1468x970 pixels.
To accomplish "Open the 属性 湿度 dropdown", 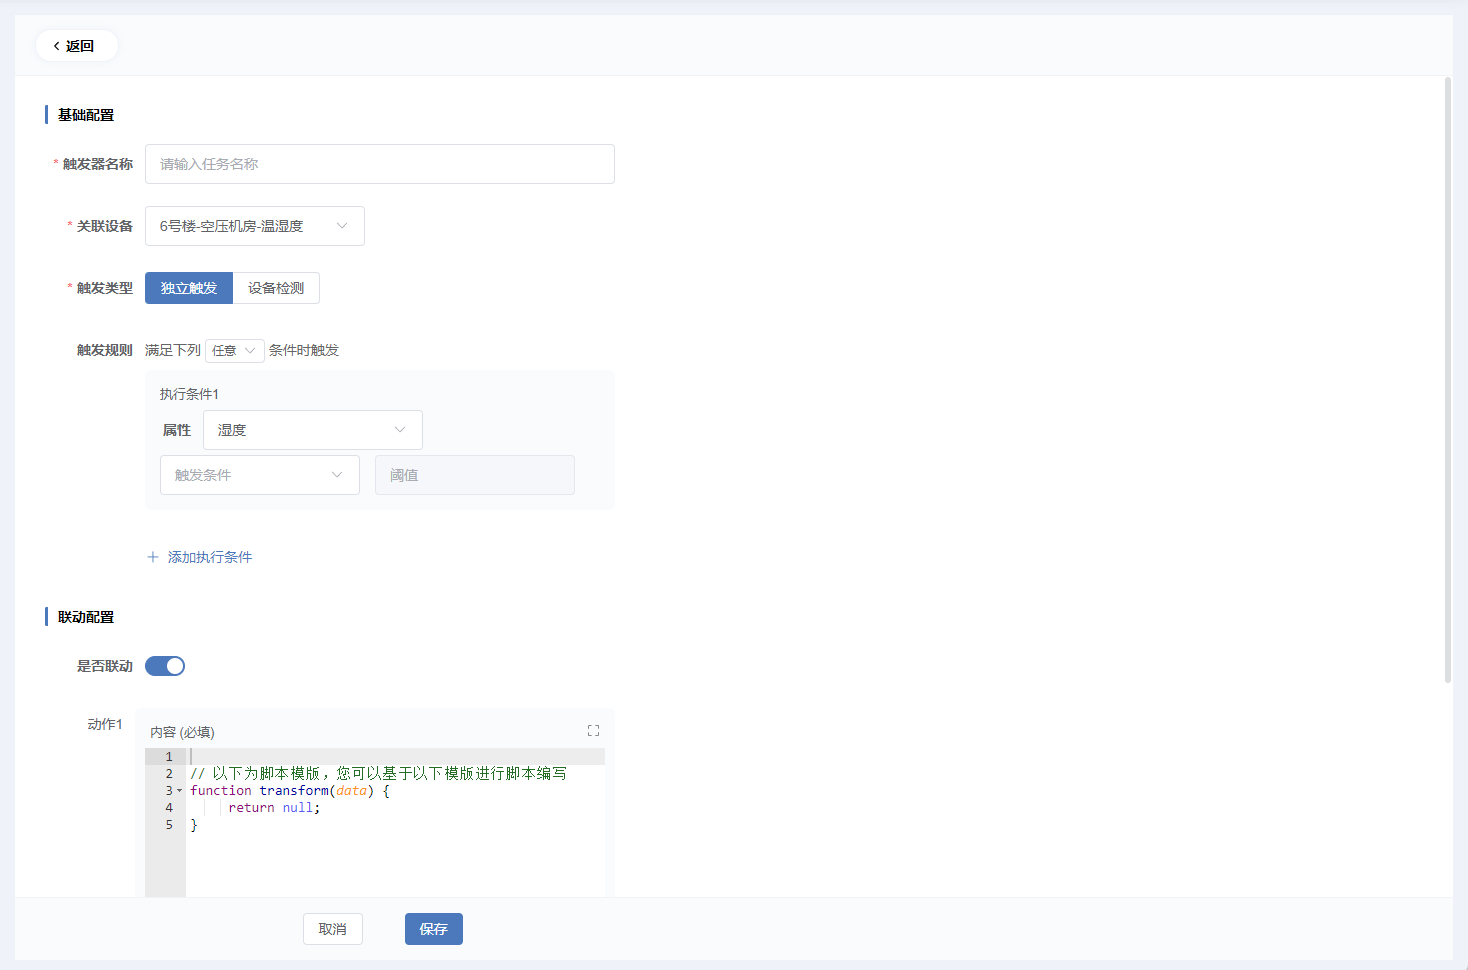I will (313, 430).
